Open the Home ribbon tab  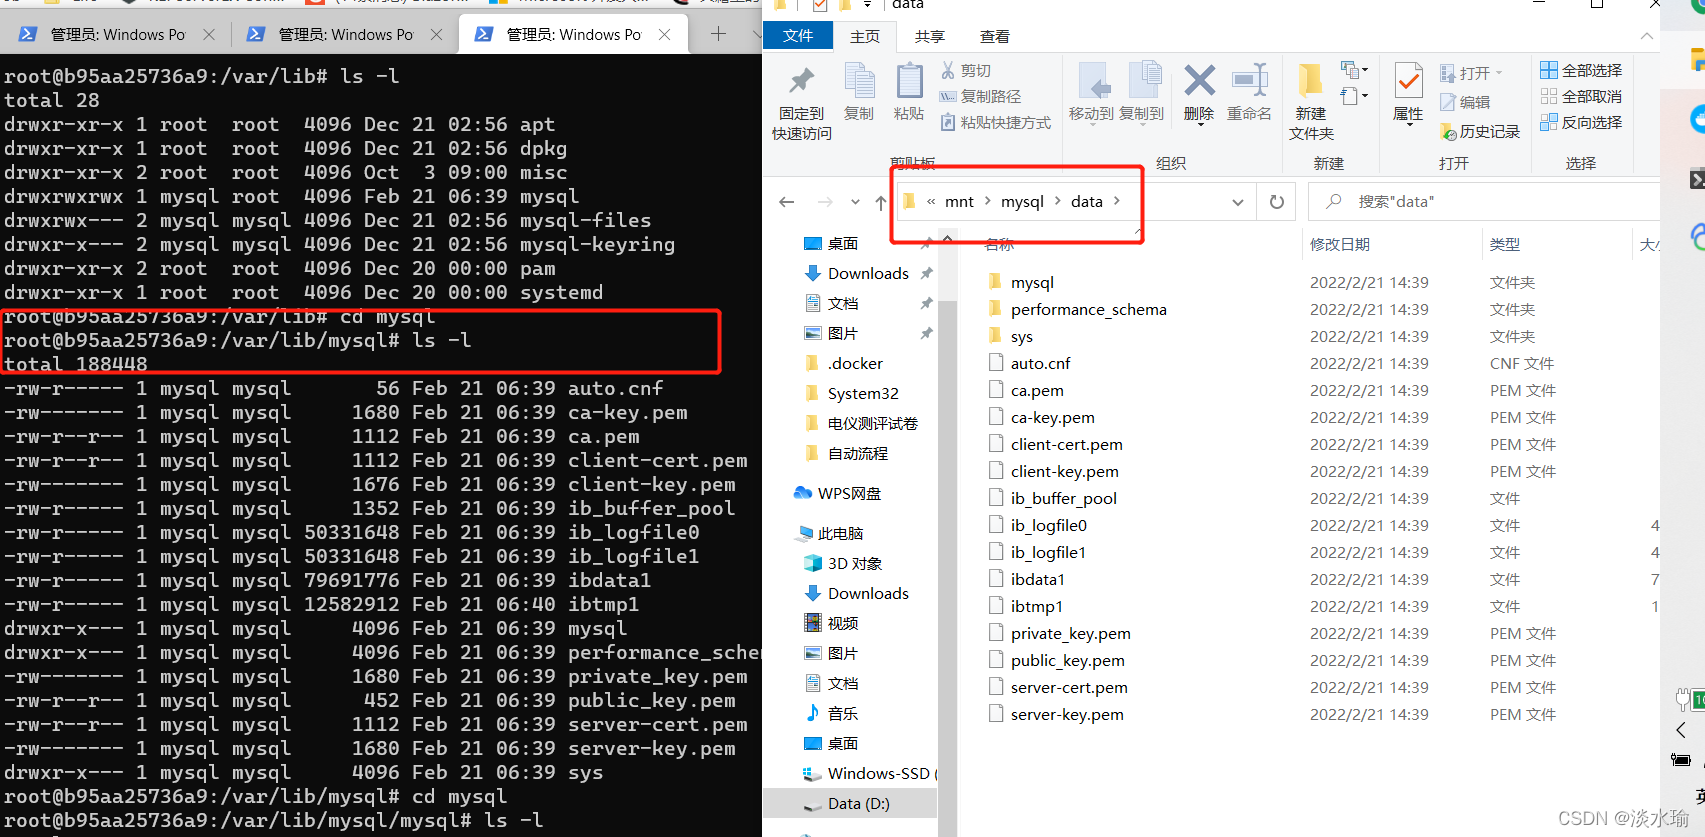[x=865, y=36]
